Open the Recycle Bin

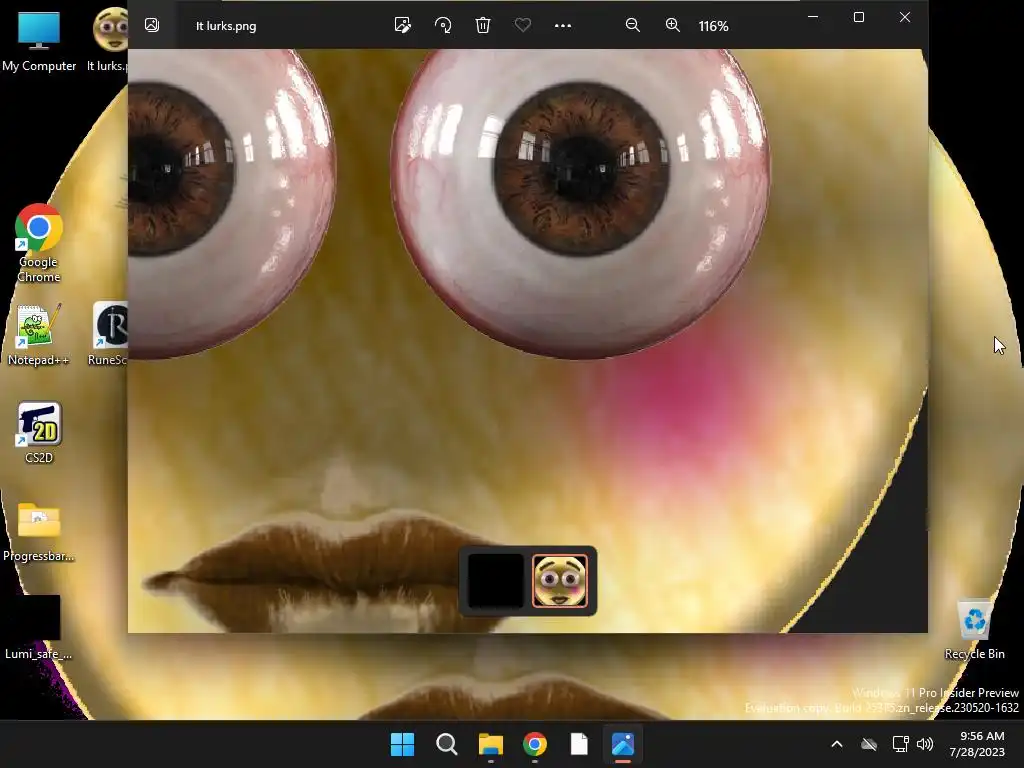974,628
